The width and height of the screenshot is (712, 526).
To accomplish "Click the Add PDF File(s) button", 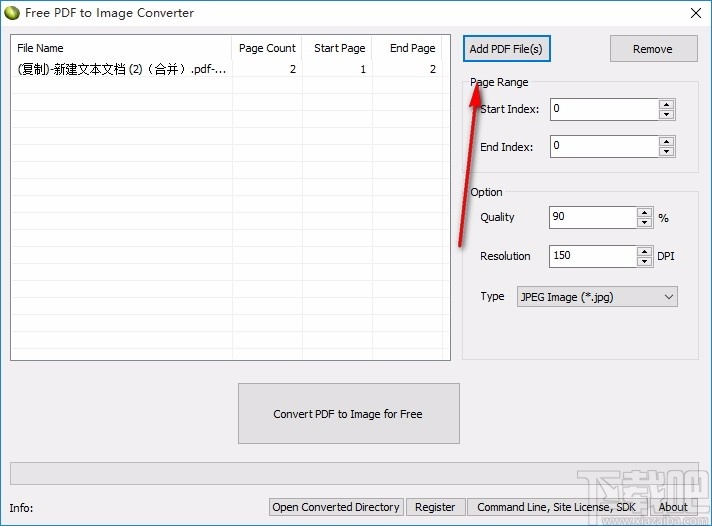I will click(x=506, y=49).
